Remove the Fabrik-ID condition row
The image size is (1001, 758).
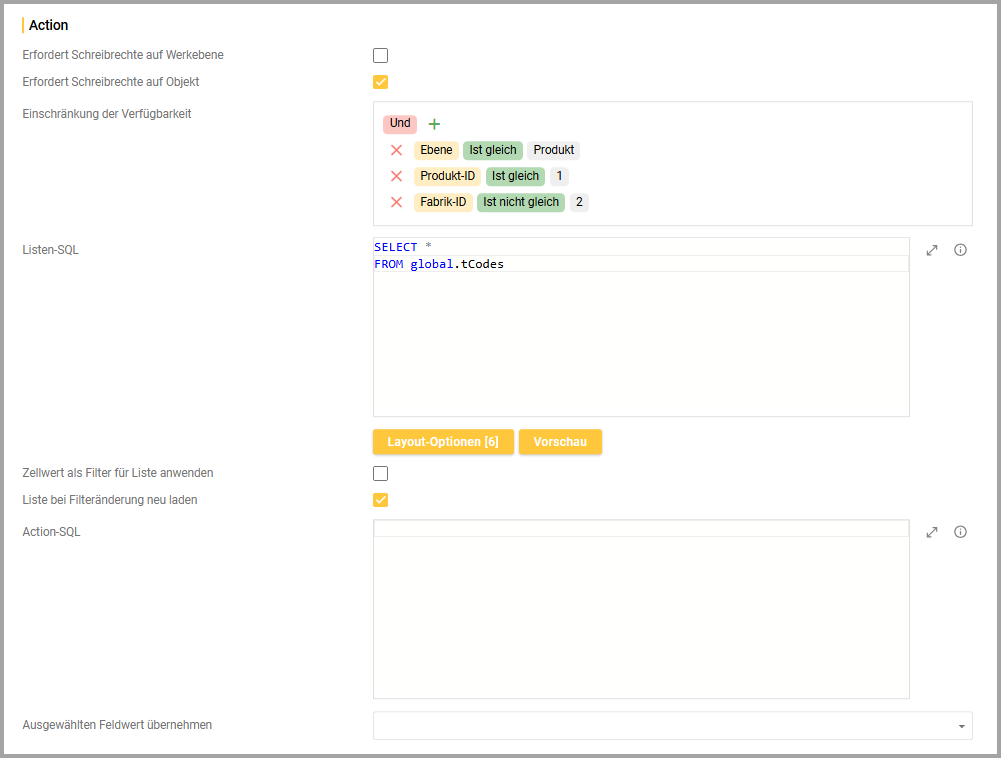[x=396, y=202]
